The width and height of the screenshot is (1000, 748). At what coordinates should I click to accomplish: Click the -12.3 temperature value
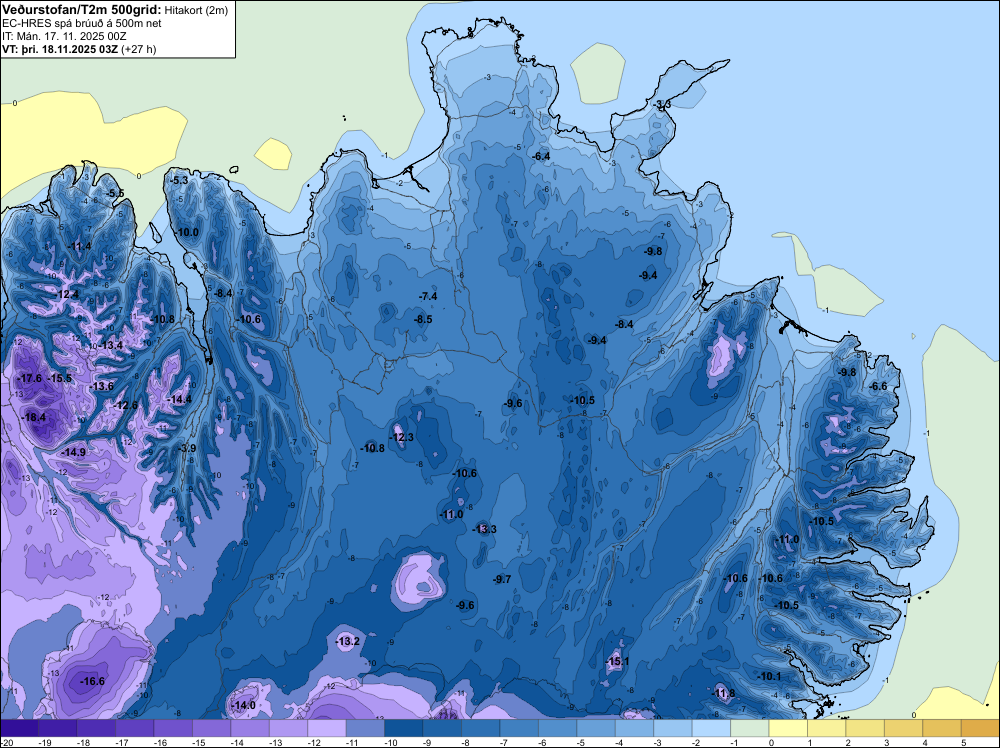[402, 437]
